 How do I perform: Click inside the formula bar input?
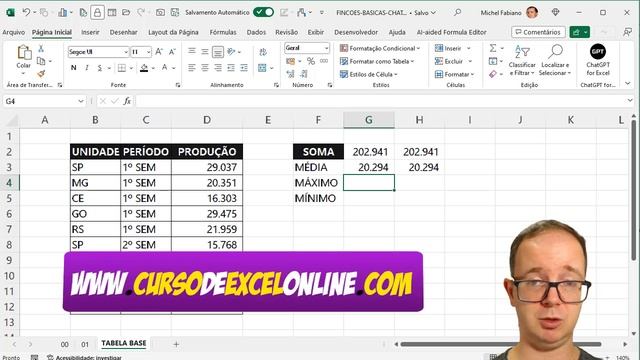[380, 101]
